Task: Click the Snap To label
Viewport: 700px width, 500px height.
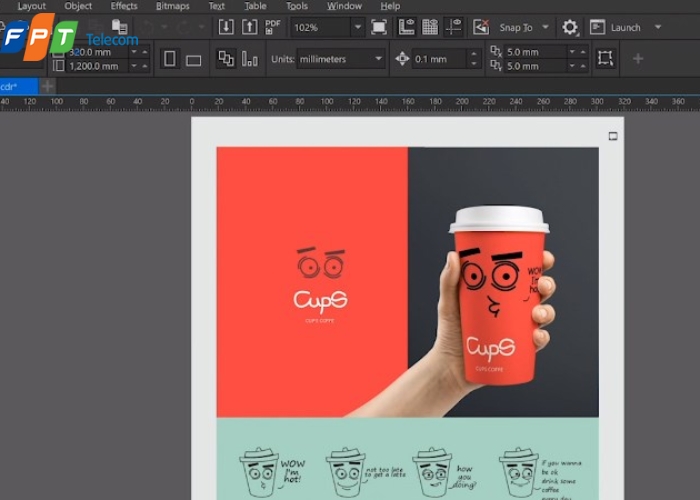Action: pyautogui.click(x=516, y=28)
